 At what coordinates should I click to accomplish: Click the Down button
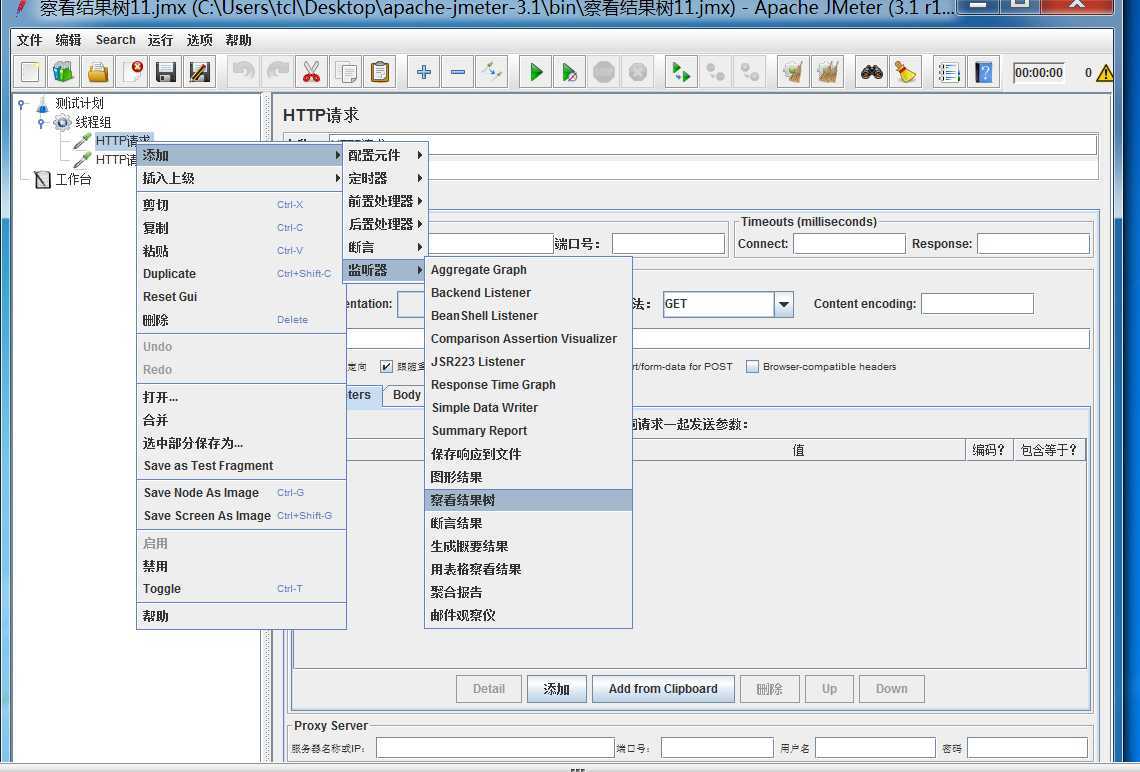pyautogui.click(x=891, y=689)
